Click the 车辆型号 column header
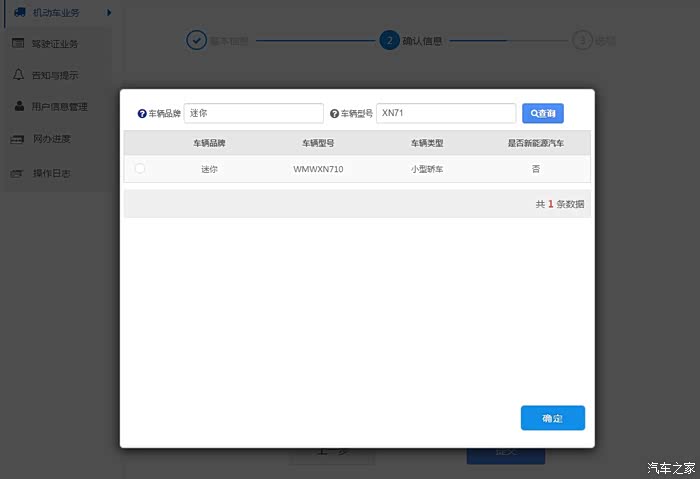 [x=318, y=143]
